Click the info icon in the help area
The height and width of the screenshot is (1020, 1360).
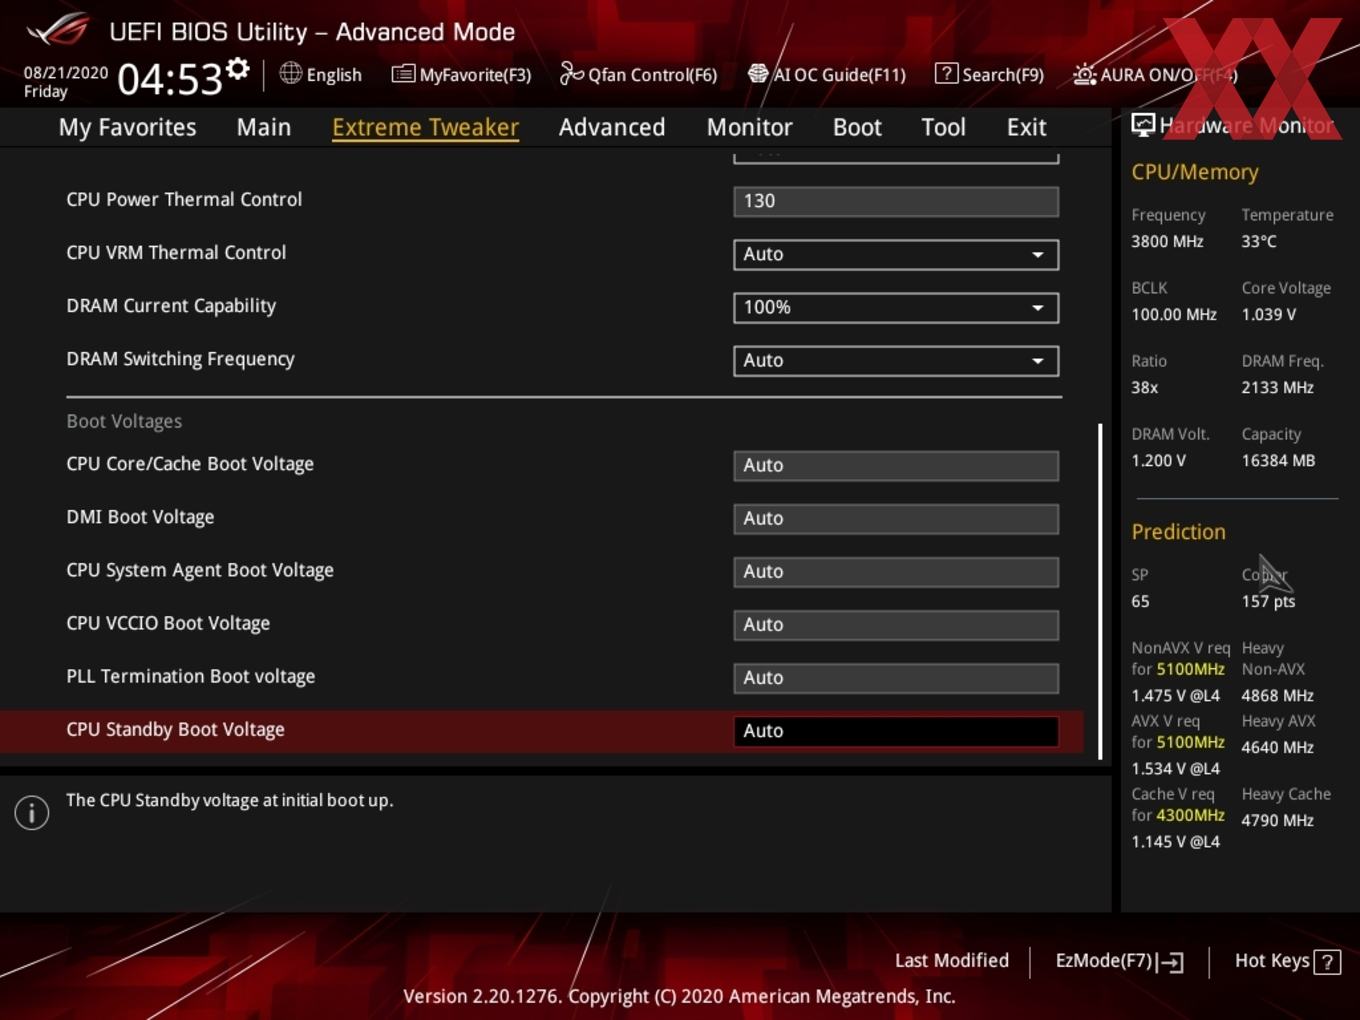pyautogui.click(x=32, y=813)
